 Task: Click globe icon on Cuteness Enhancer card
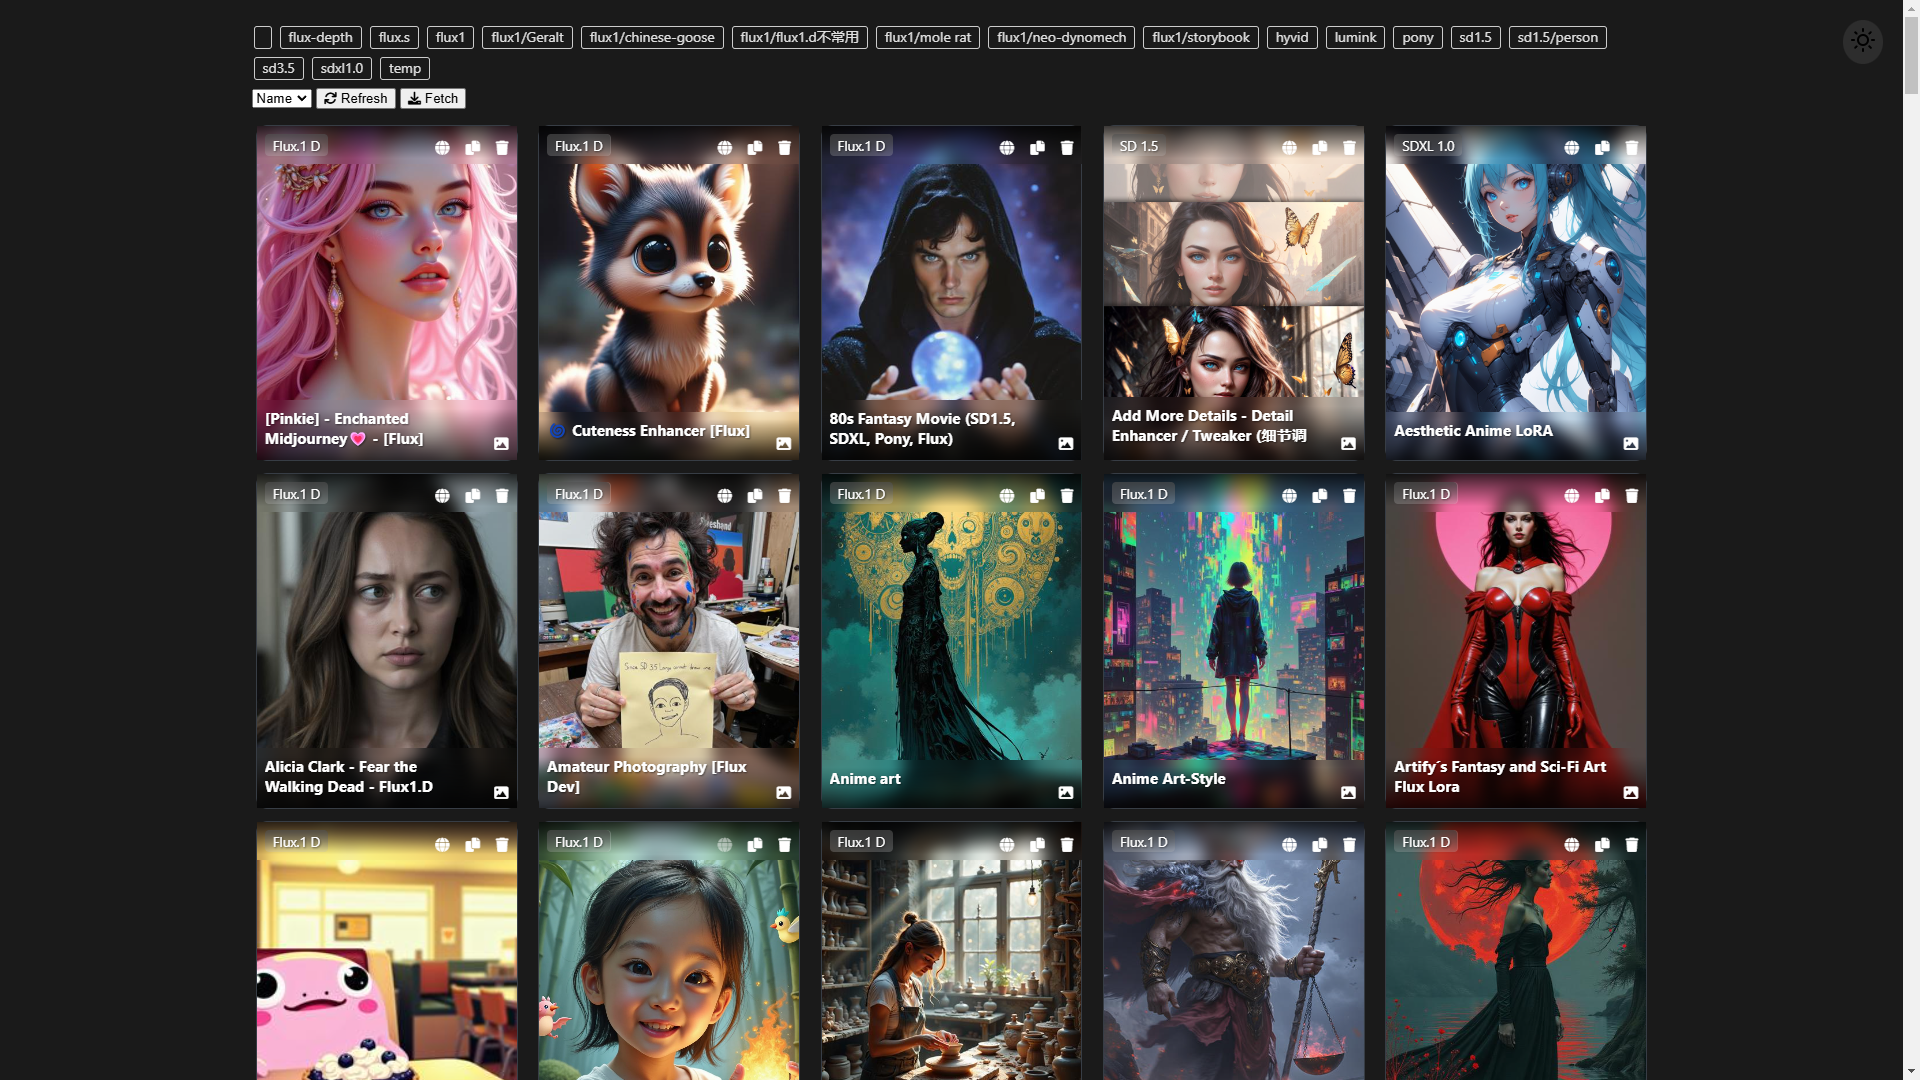click(724, 148)
